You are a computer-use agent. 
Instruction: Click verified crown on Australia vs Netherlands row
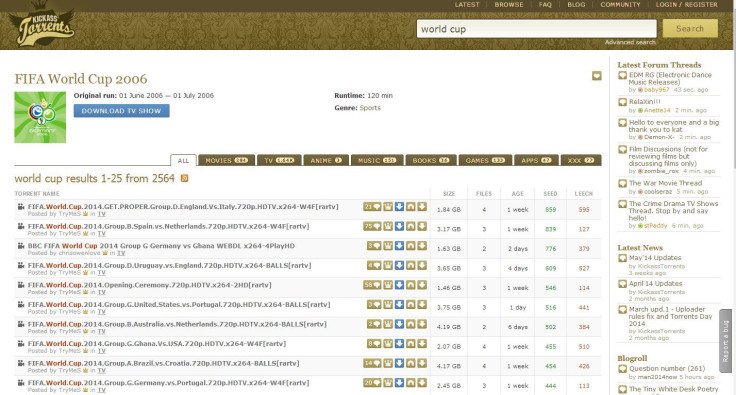coord(388,324)
